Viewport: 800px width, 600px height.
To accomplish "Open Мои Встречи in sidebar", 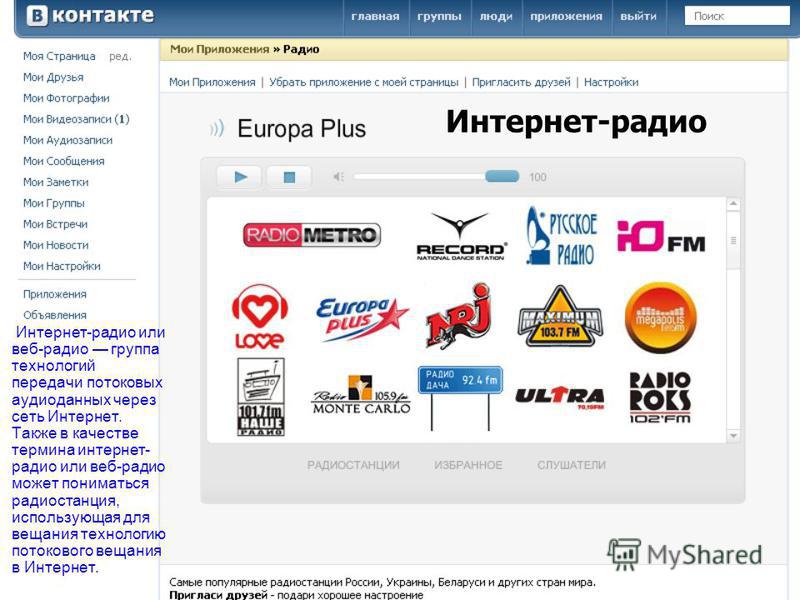I will 55,224.
